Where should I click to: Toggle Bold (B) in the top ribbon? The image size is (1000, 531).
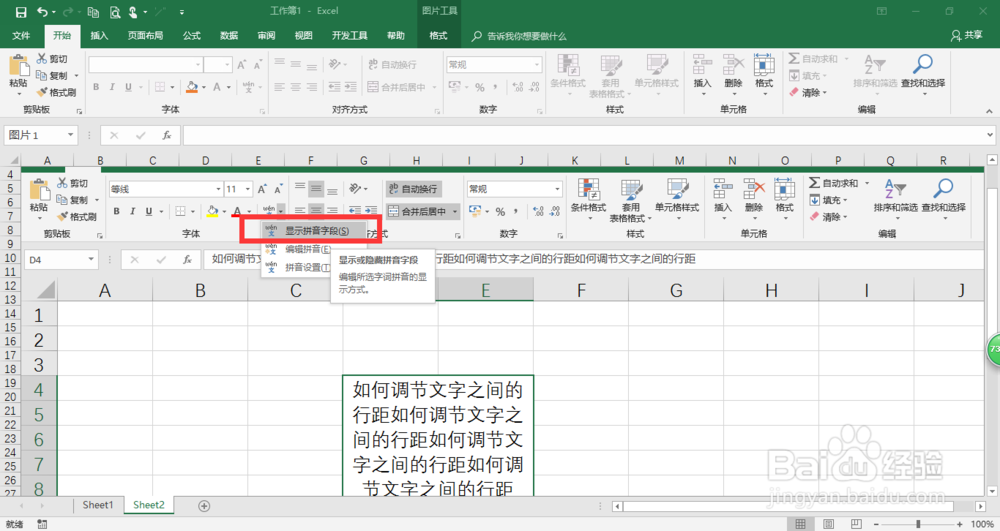pyautogui.click(x=96, y=87)
